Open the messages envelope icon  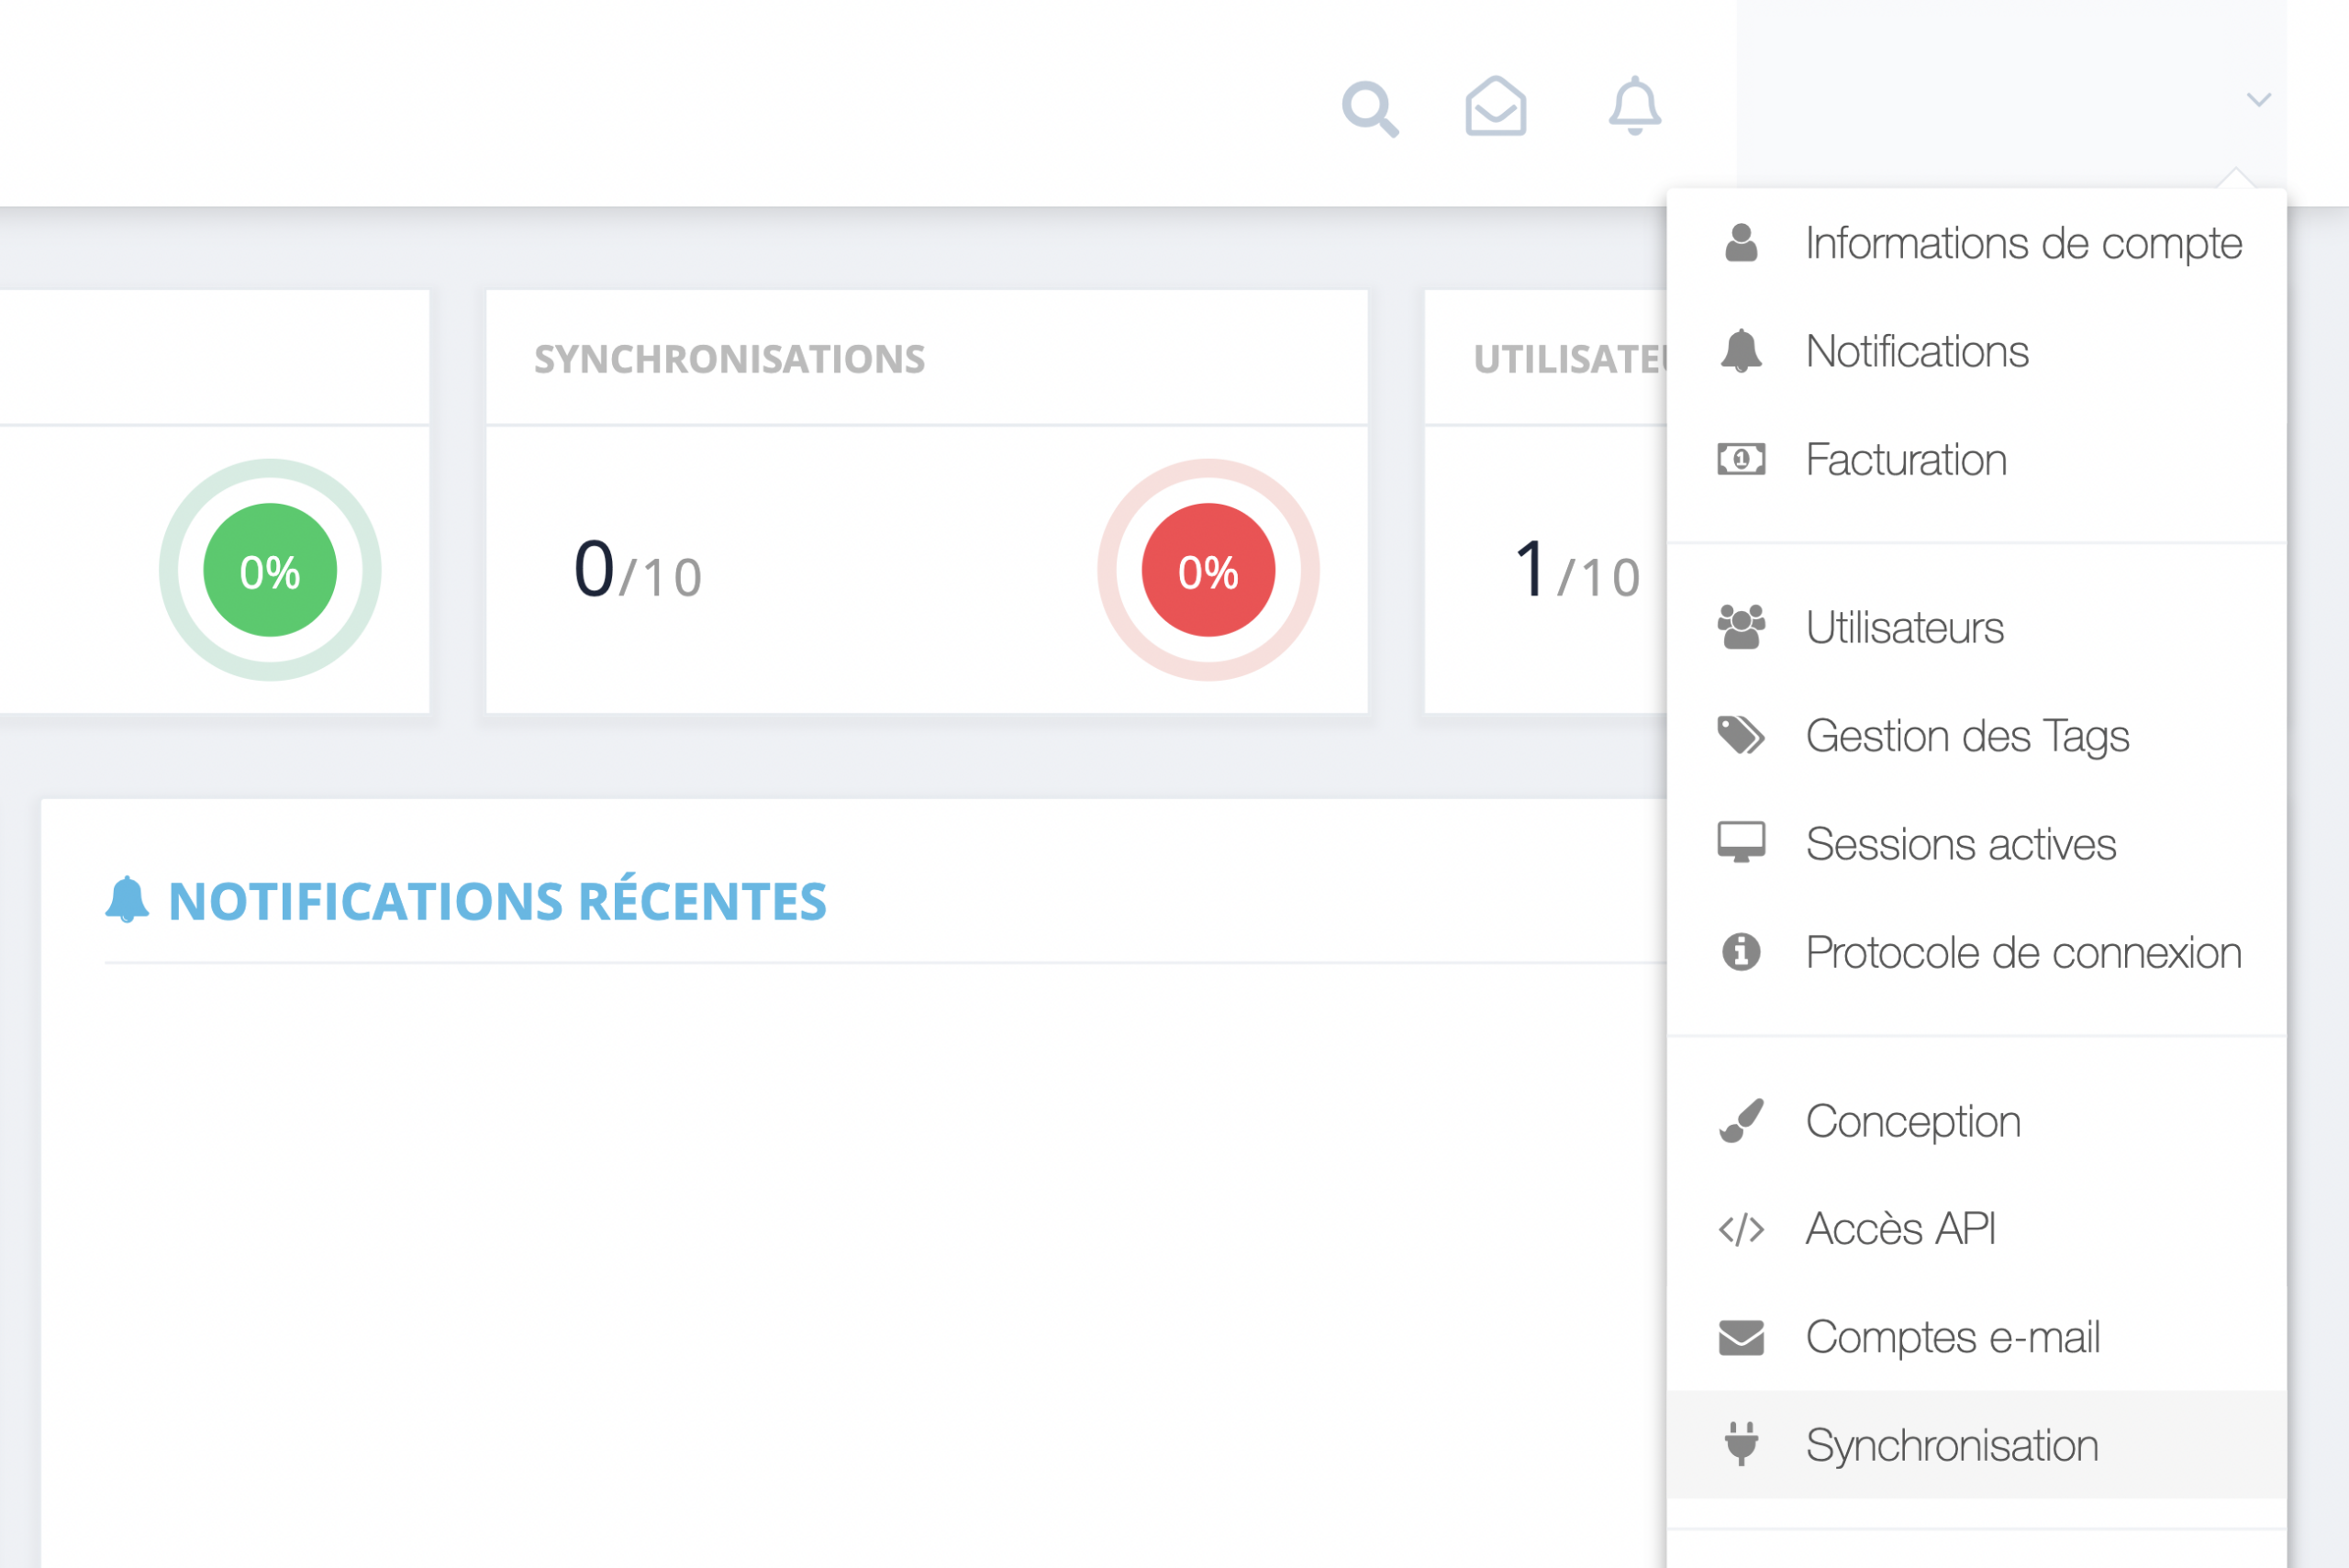pos(1495,106)
